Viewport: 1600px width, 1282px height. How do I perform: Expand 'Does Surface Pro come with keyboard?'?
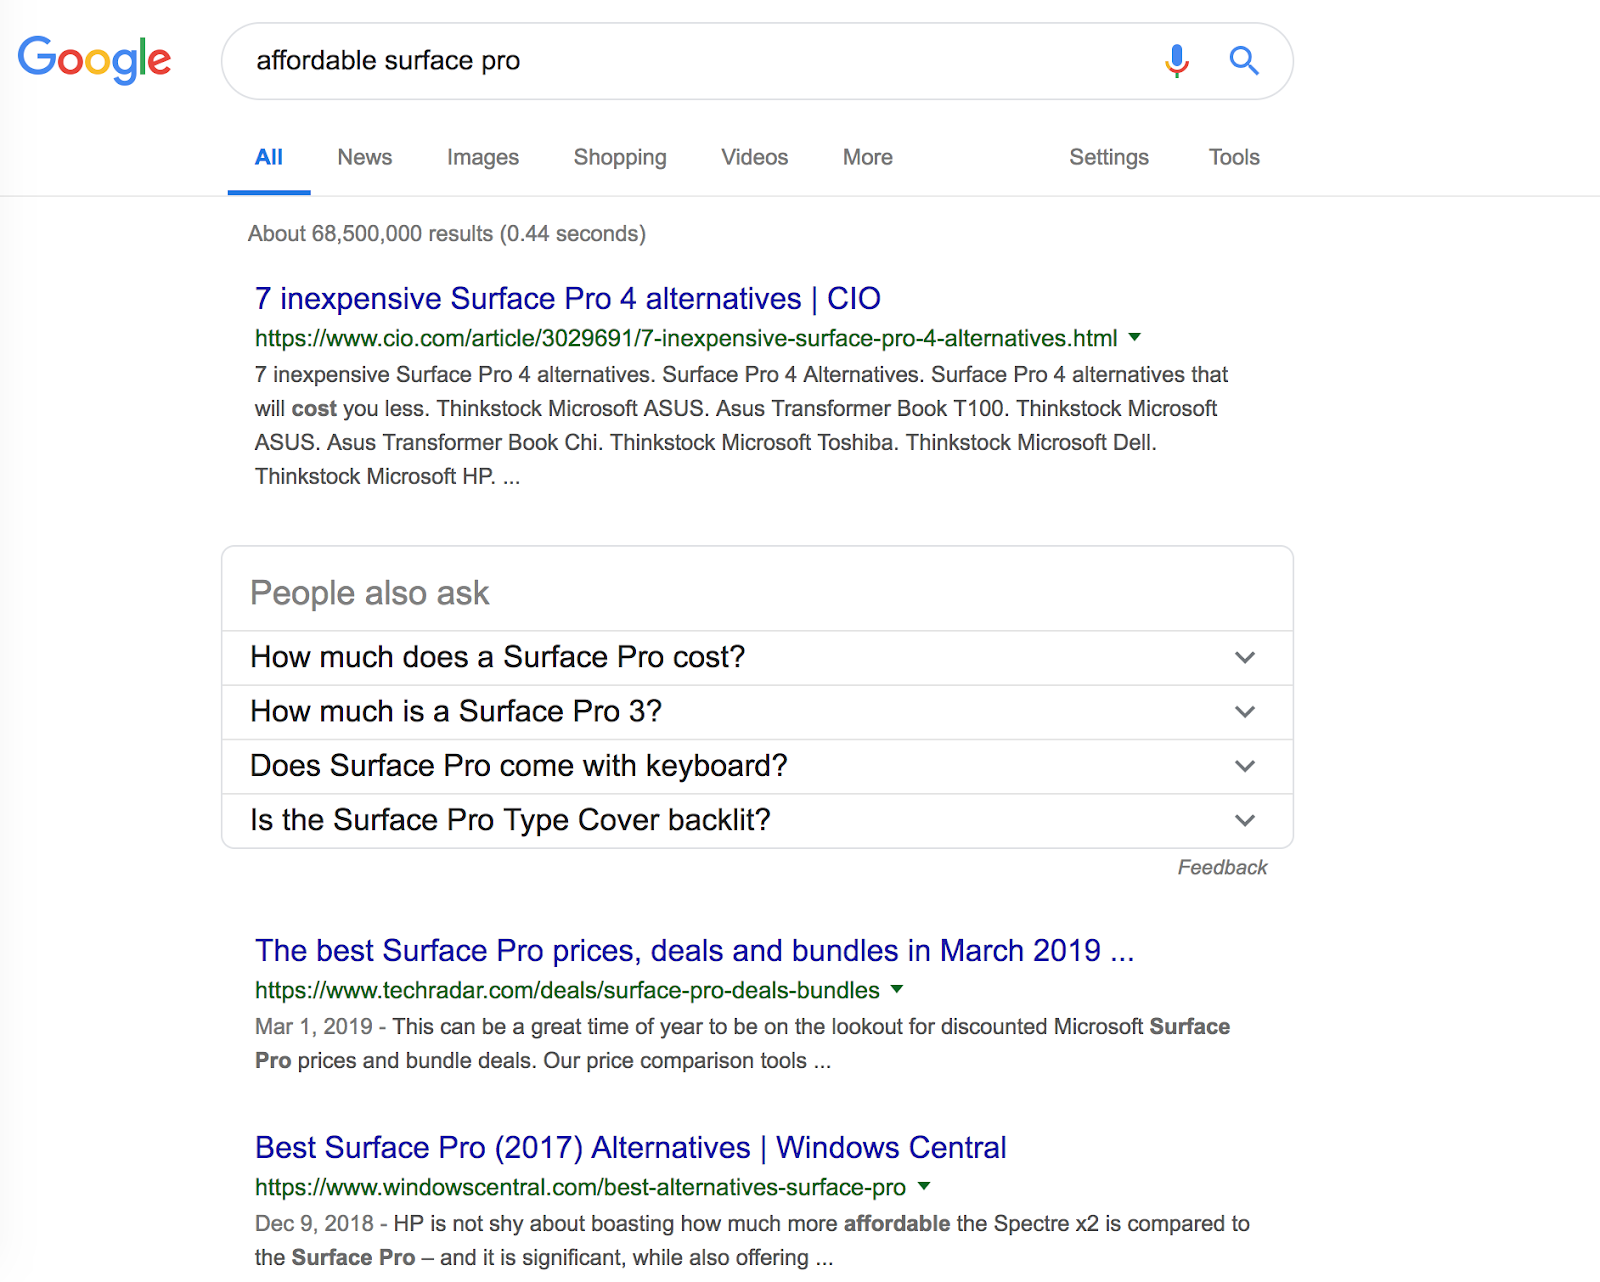click(757, 766)
